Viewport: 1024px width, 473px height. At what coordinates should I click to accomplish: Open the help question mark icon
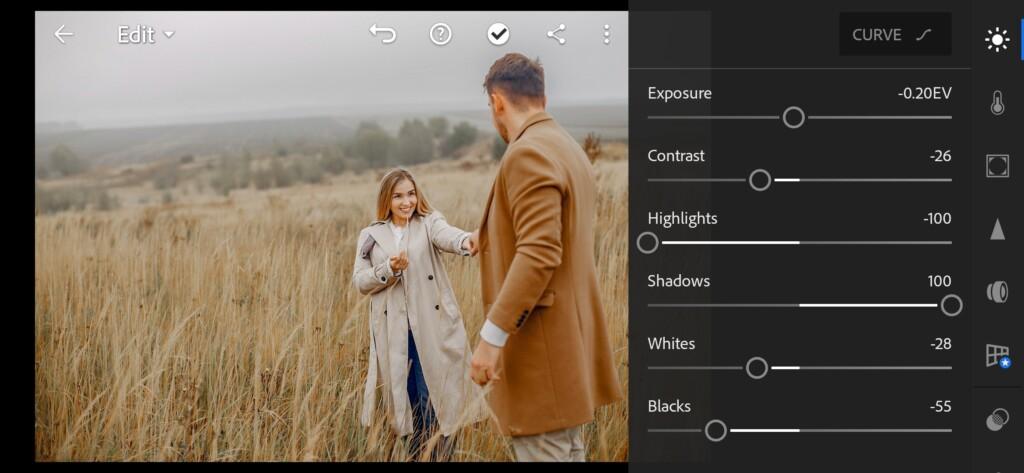[x=441, y=34]
